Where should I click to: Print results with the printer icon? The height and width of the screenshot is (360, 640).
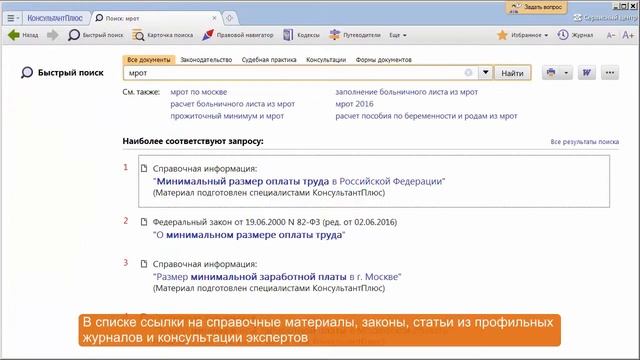(551, 73)
